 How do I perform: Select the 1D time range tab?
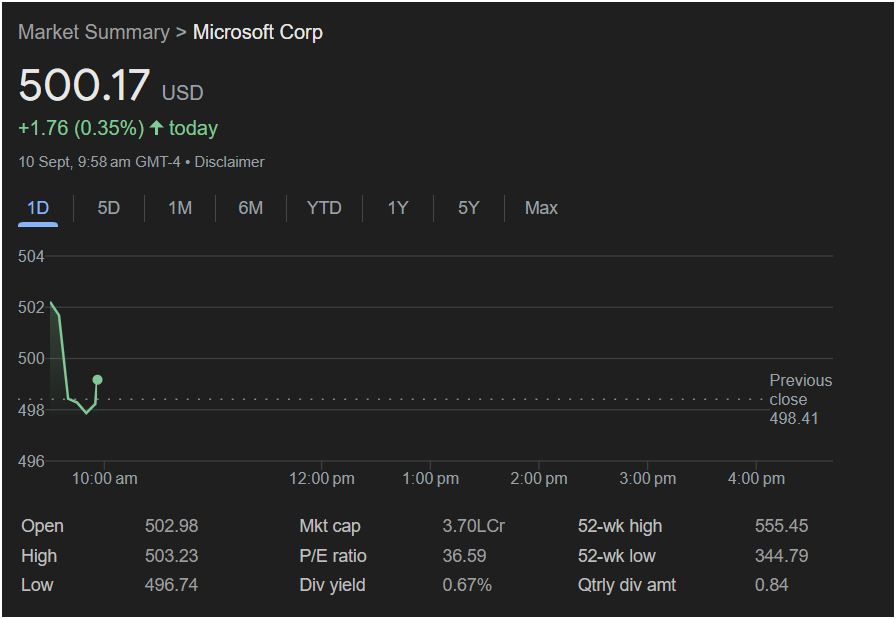pos(38,208)
